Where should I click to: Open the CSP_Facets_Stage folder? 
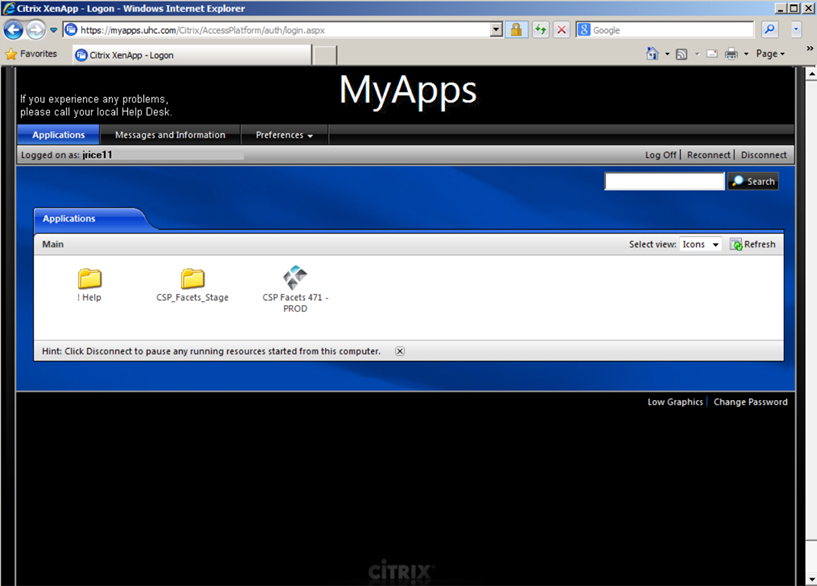coord(192,279)
